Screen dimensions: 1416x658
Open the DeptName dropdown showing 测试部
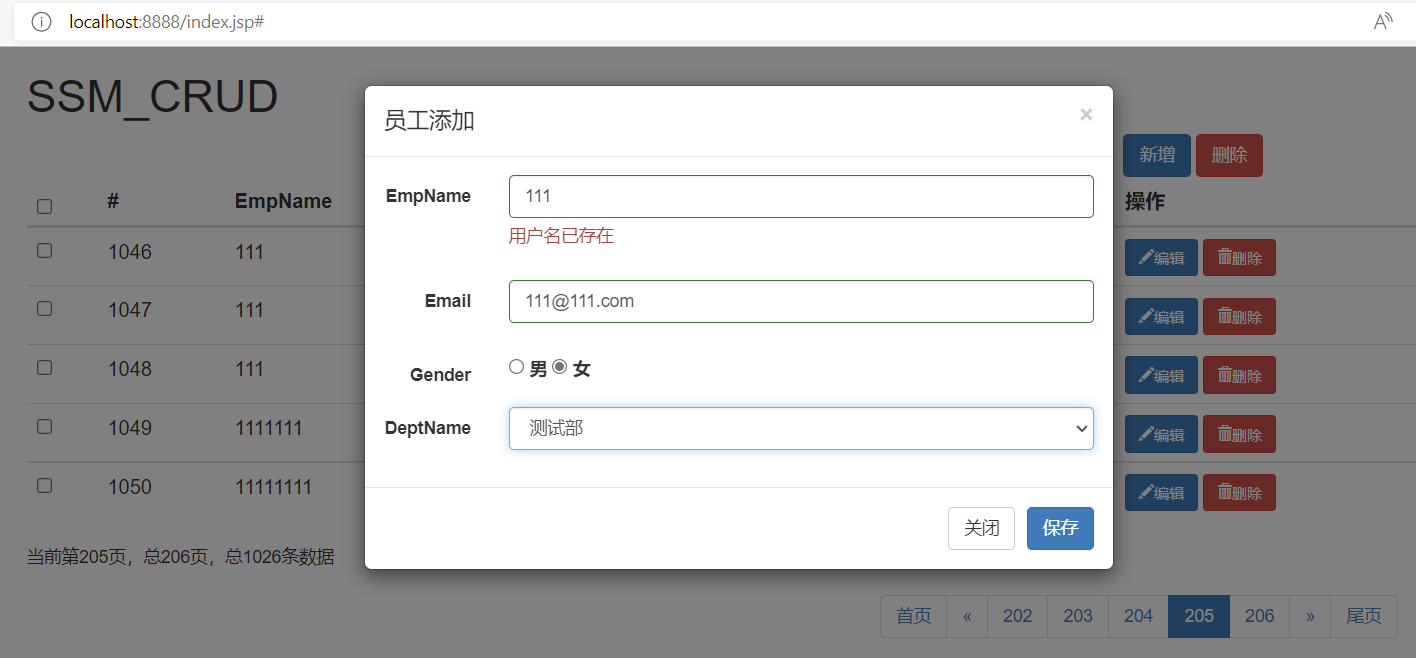pyautogui.click(x=801, y=428)
